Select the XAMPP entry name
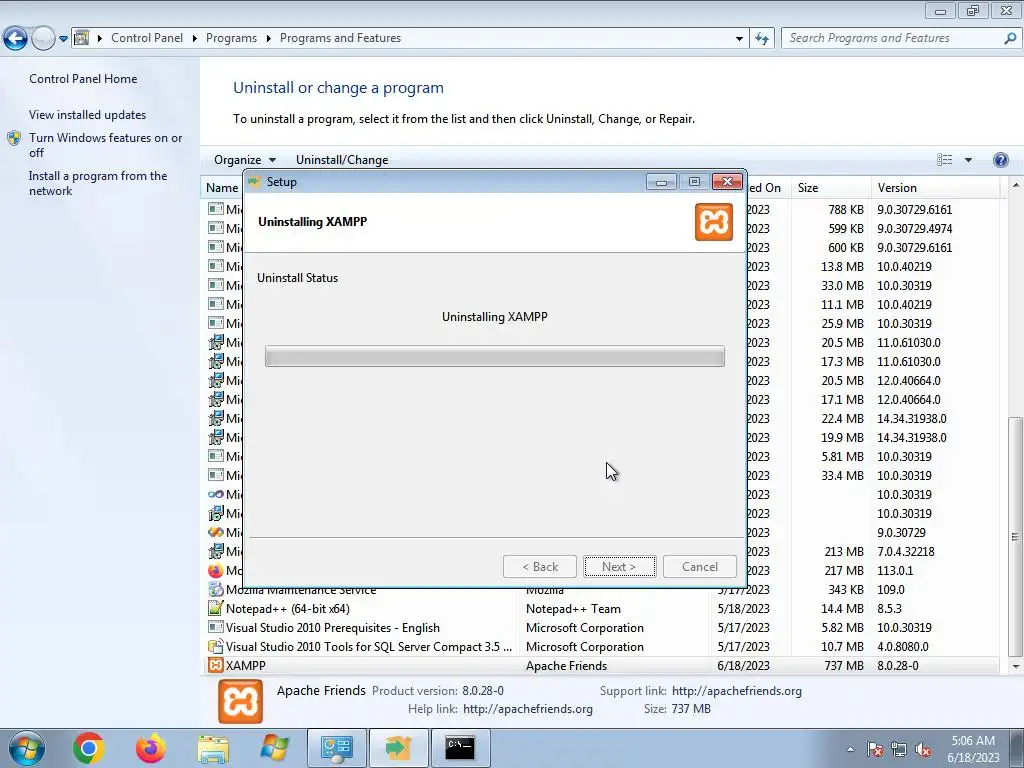Screen dimensions: 1024x768 (246, 665)
